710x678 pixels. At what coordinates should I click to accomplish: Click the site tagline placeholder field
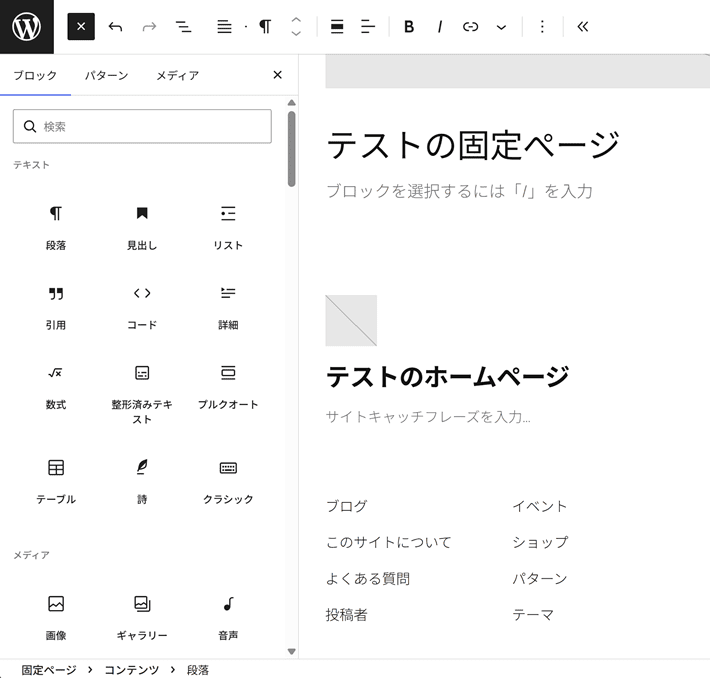point(428,417)
